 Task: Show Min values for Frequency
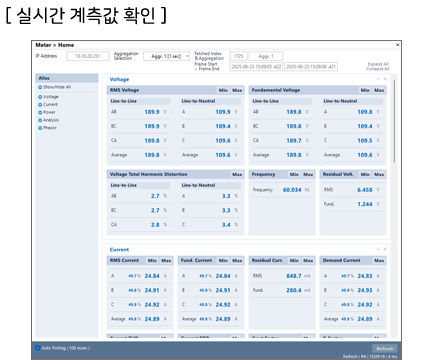[294, 174]
